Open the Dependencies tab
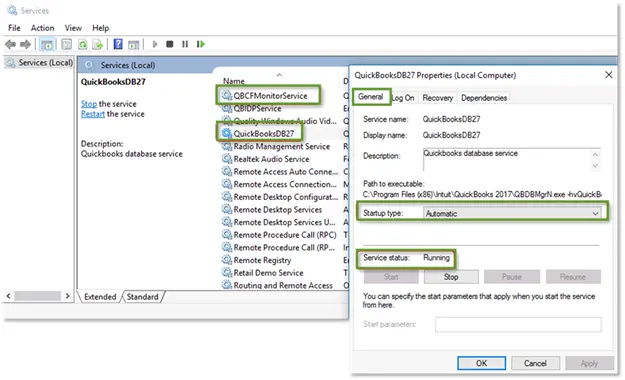 pos(484,98)
